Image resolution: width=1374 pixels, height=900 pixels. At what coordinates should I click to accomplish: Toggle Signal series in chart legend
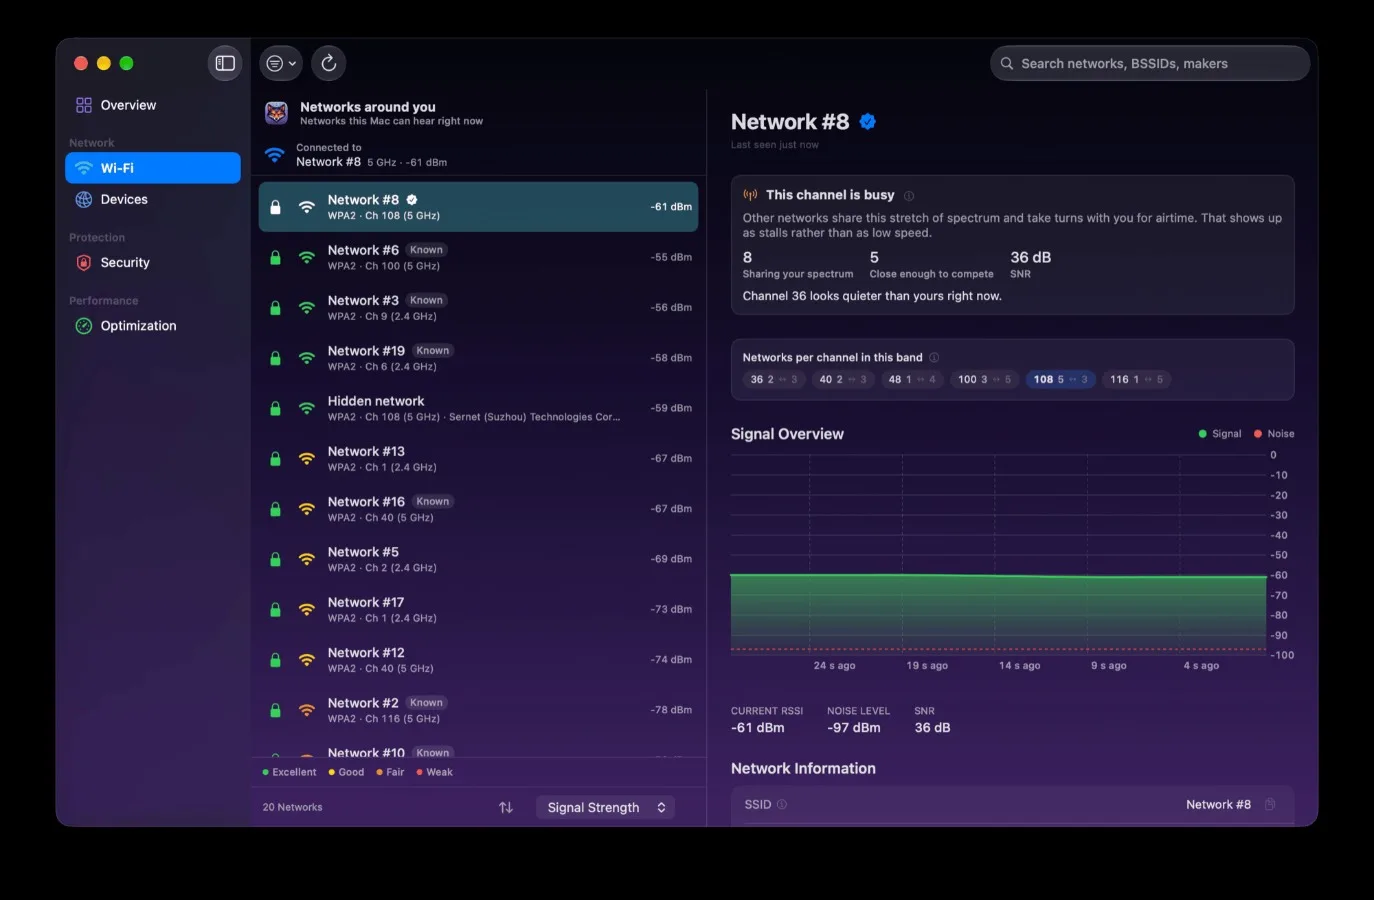[x=1220, y=434]
